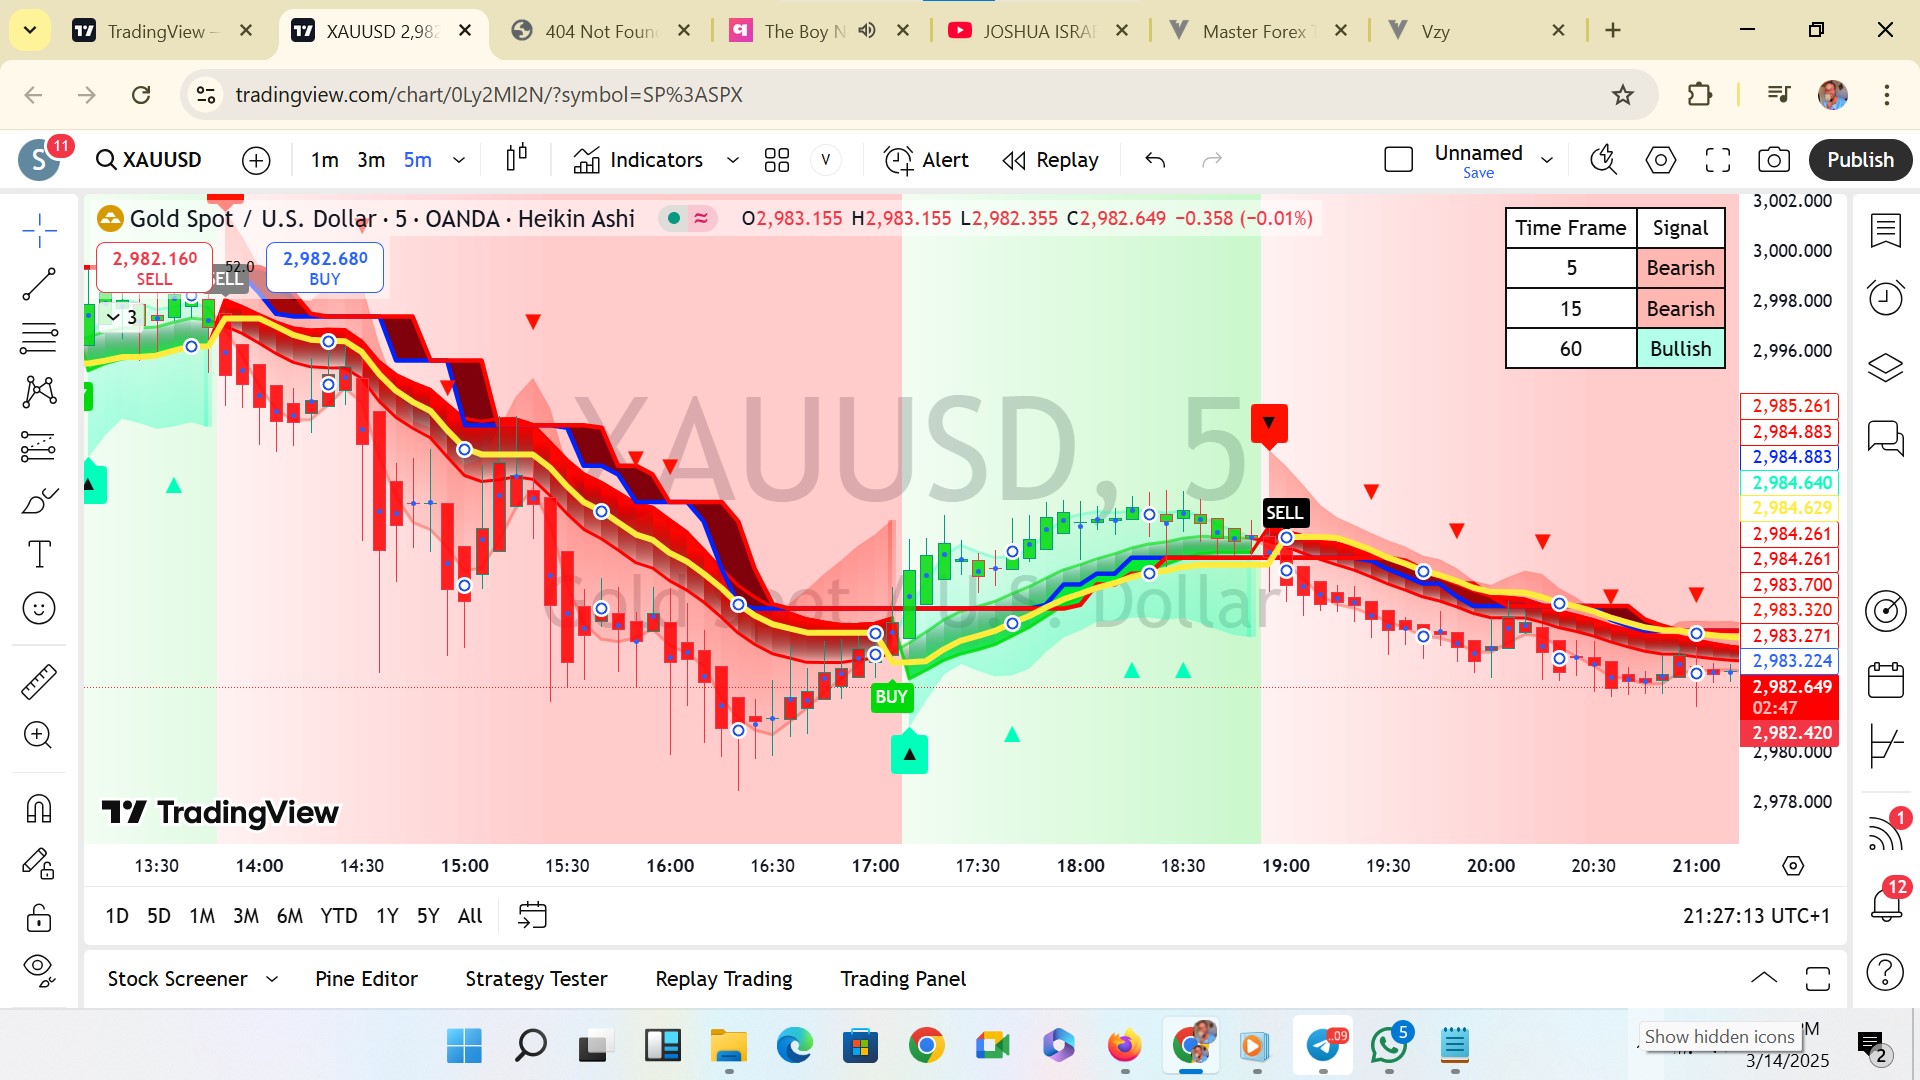This screenshot has width=1920, height=1080.
Task: Open WhatsApp from the taskbar
Action: click(1389, 1046)
